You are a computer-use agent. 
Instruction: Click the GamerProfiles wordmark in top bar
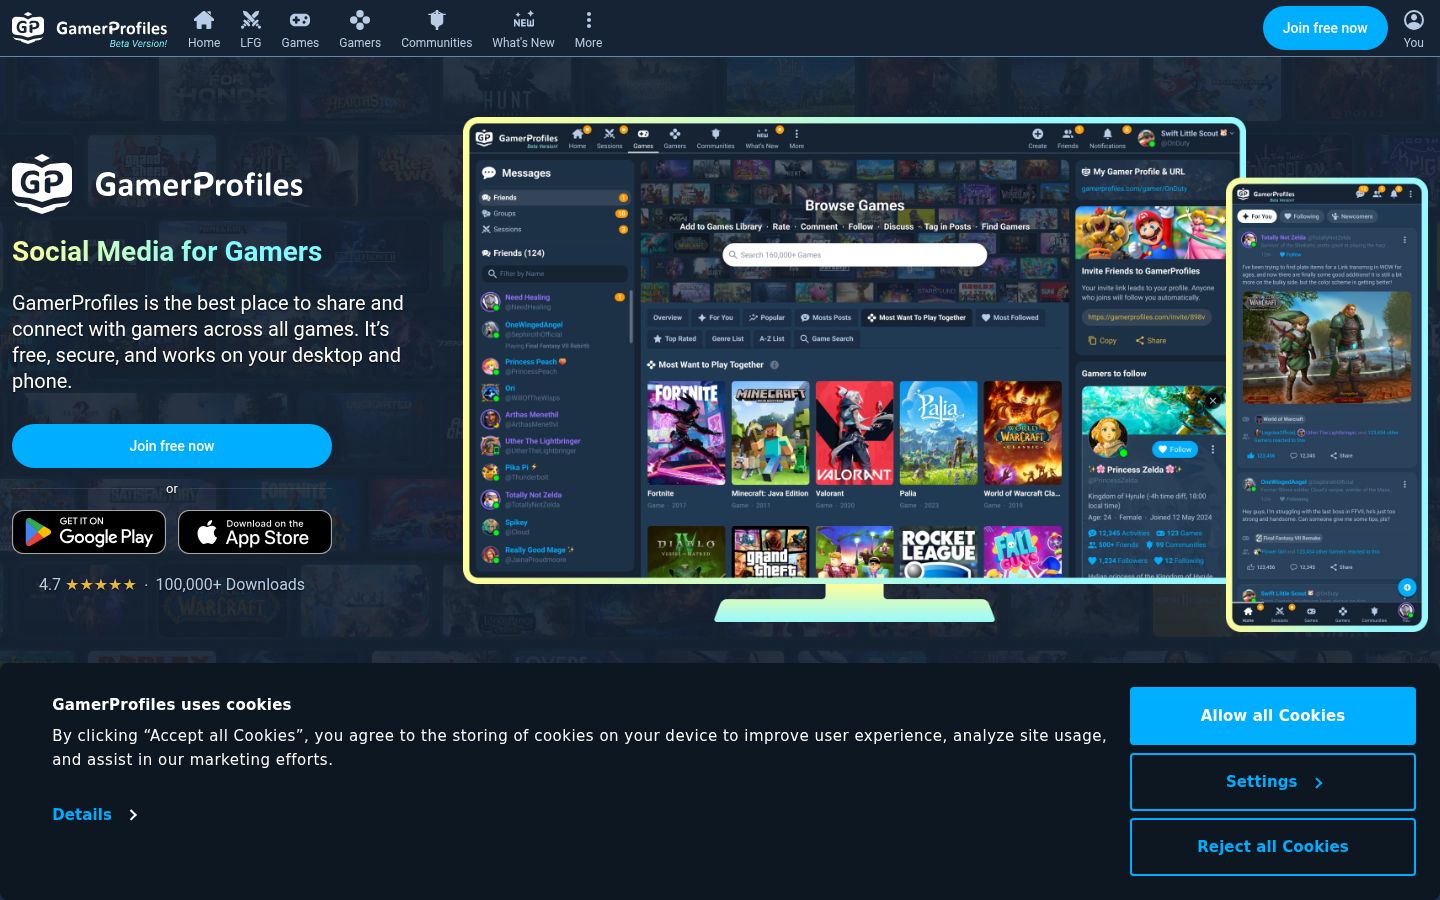tap(112, 27)
